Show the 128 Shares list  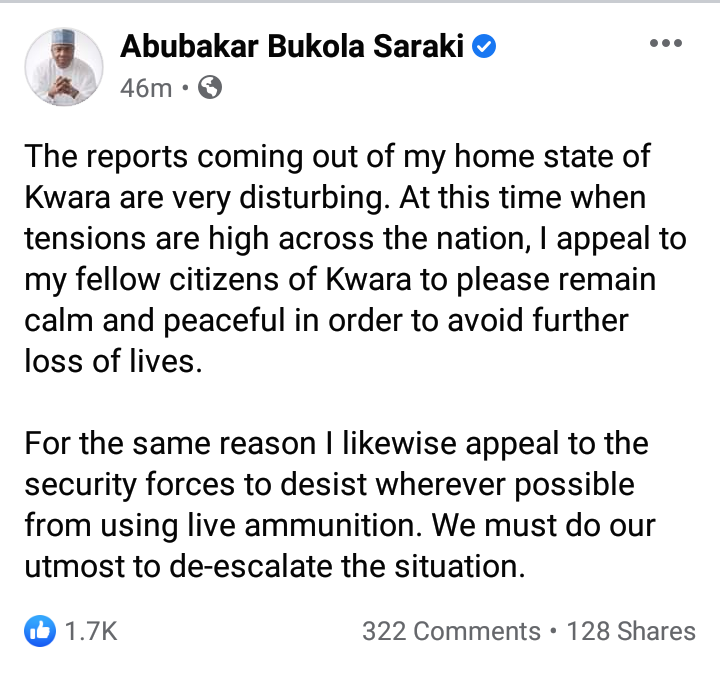pos(630,632)
